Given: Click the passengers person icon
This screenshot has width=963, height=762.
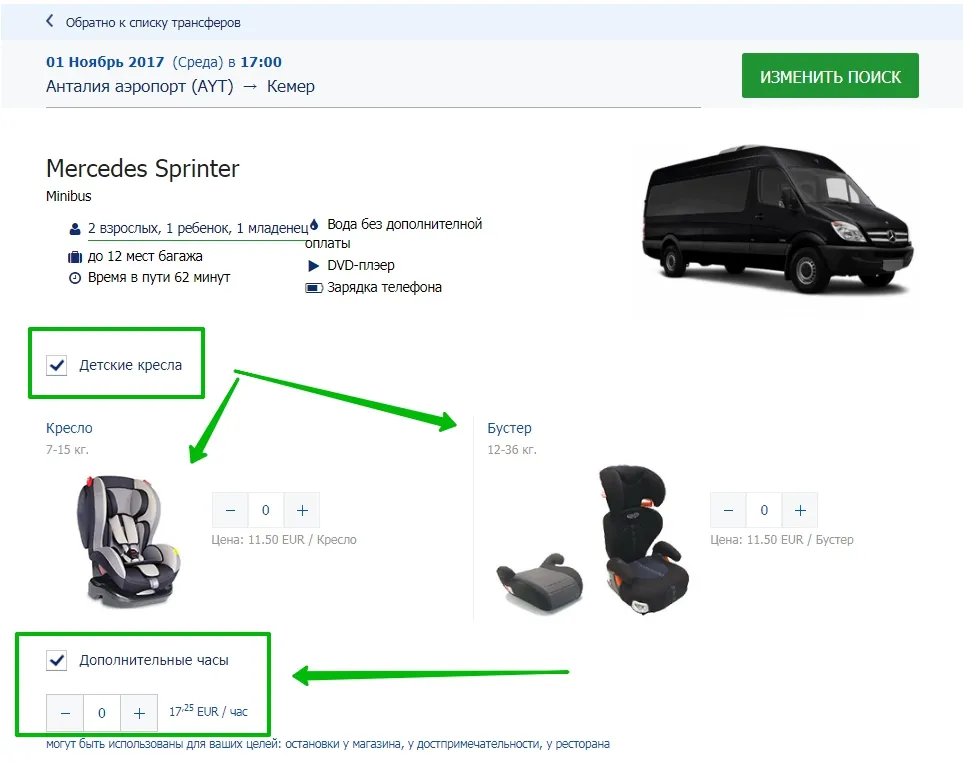Looking at the screenshot, I should [74, 229].
